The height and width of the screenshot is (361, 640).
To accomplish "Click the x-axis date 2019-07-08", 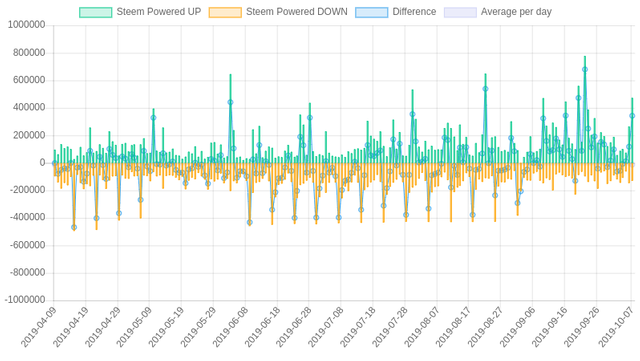I will coord(326,327).
